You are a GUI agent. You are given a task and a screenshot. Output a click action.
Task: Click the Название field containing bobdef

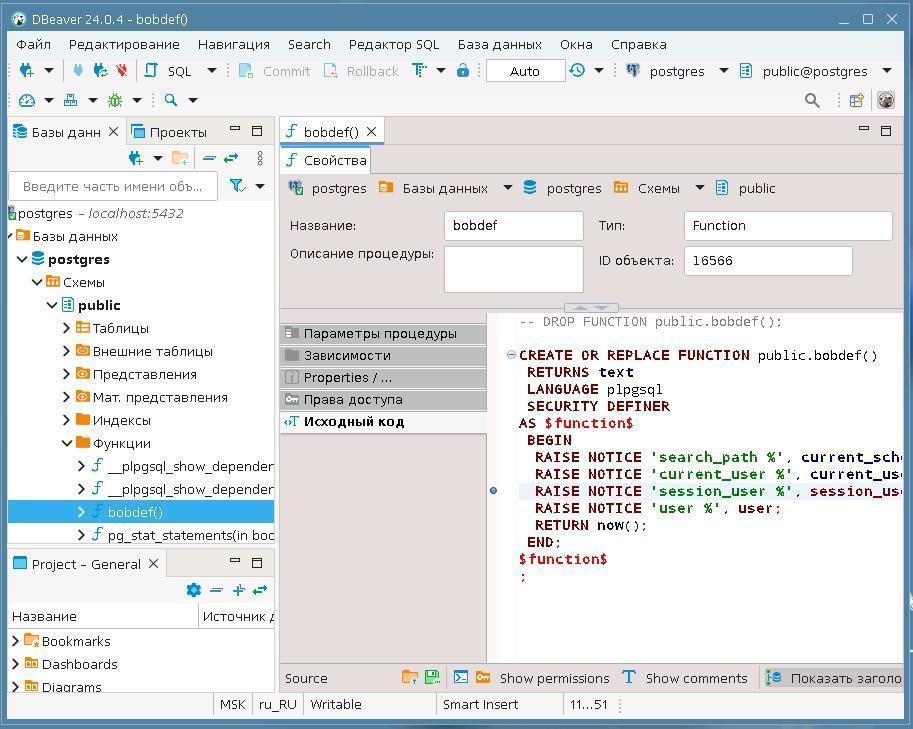(x=513, y=226)
